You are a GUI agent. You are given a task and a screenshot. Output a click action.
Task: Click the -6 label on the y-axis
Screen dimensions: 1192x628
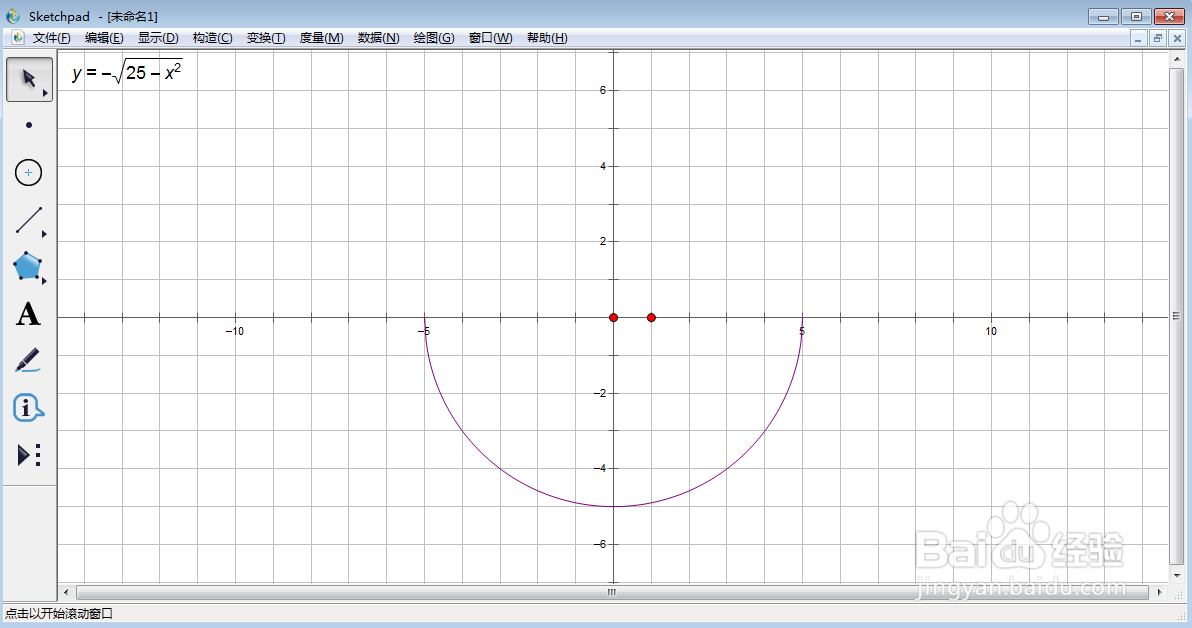pos(600,544)
